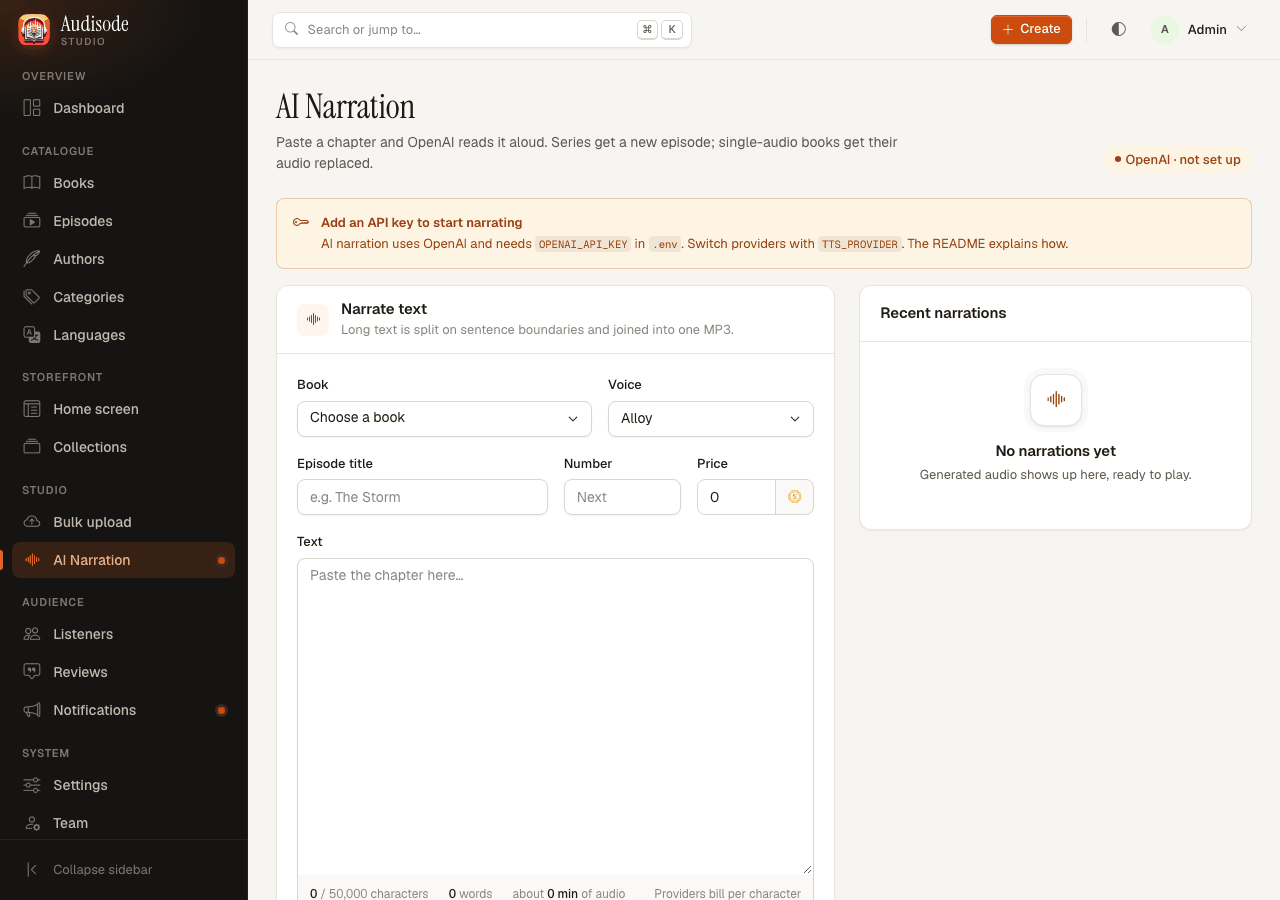Click the Create button

point(1031,29)
